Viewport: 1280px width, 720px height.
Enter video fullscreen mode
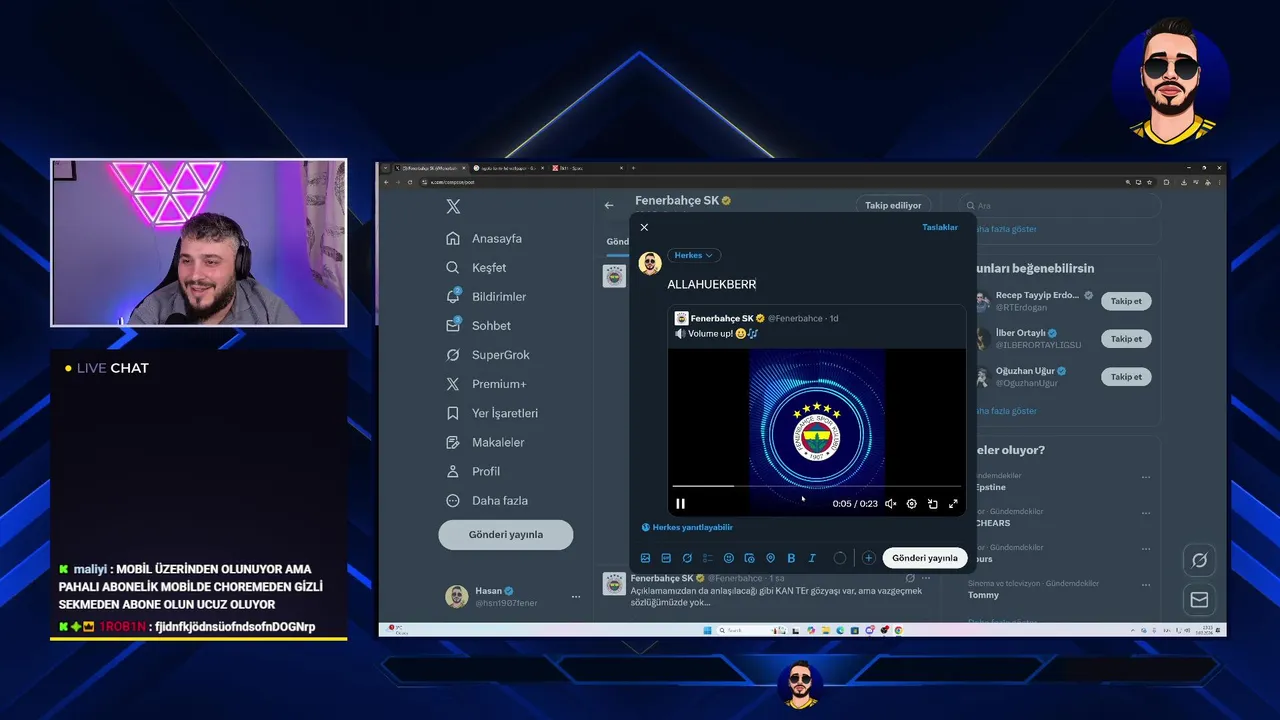pos(953,504)
